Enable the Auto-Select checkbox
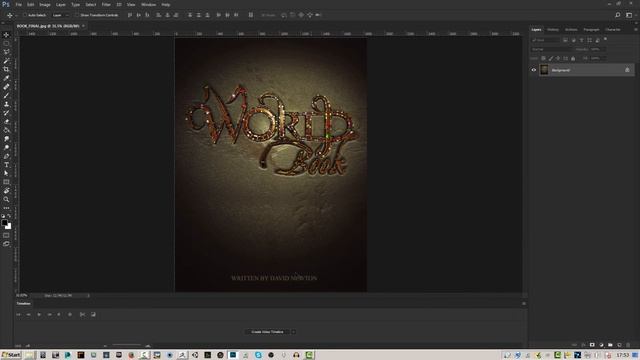Viewport: 640px width, 360px height. tap(24, 15)
